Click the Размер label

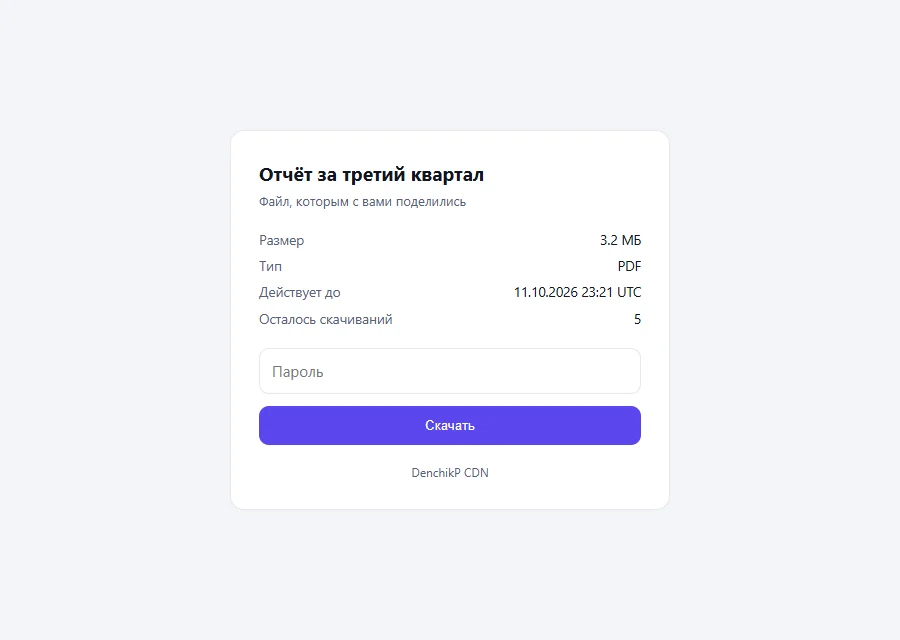[281, 241]
